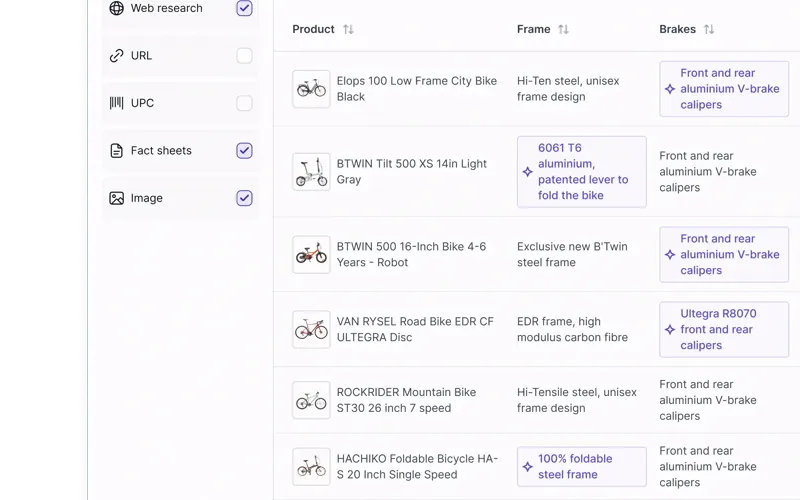This screenshot has width=800, height=500.
Task: Select the 100% foldable steel frame suggestion
Action: pos(582,466)
